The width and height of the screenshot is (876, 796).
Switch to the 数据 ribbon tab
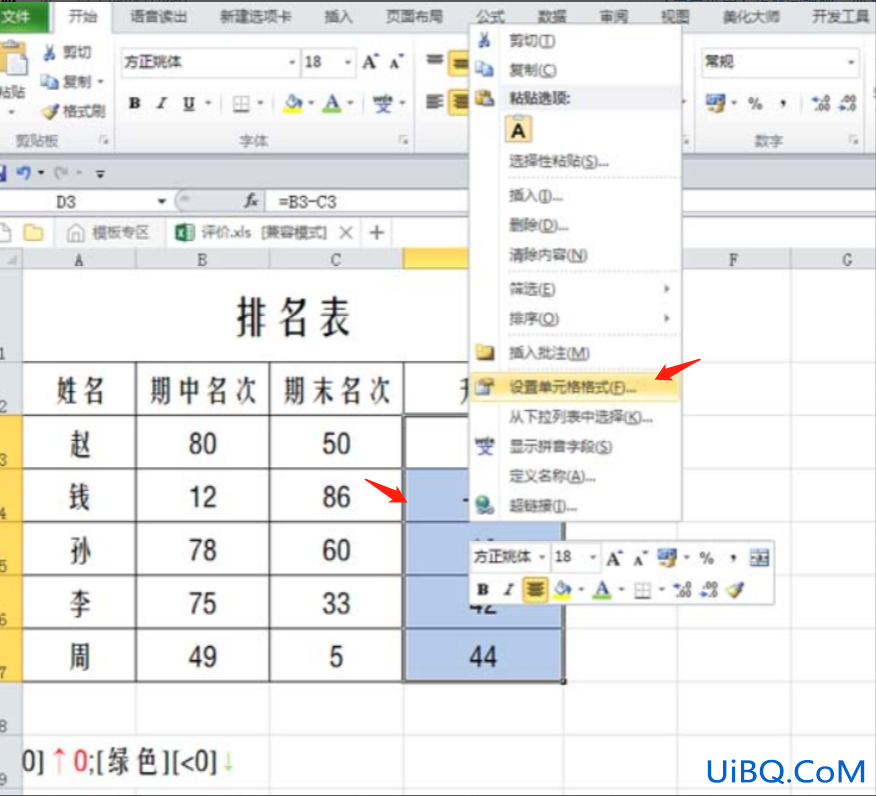552,17
